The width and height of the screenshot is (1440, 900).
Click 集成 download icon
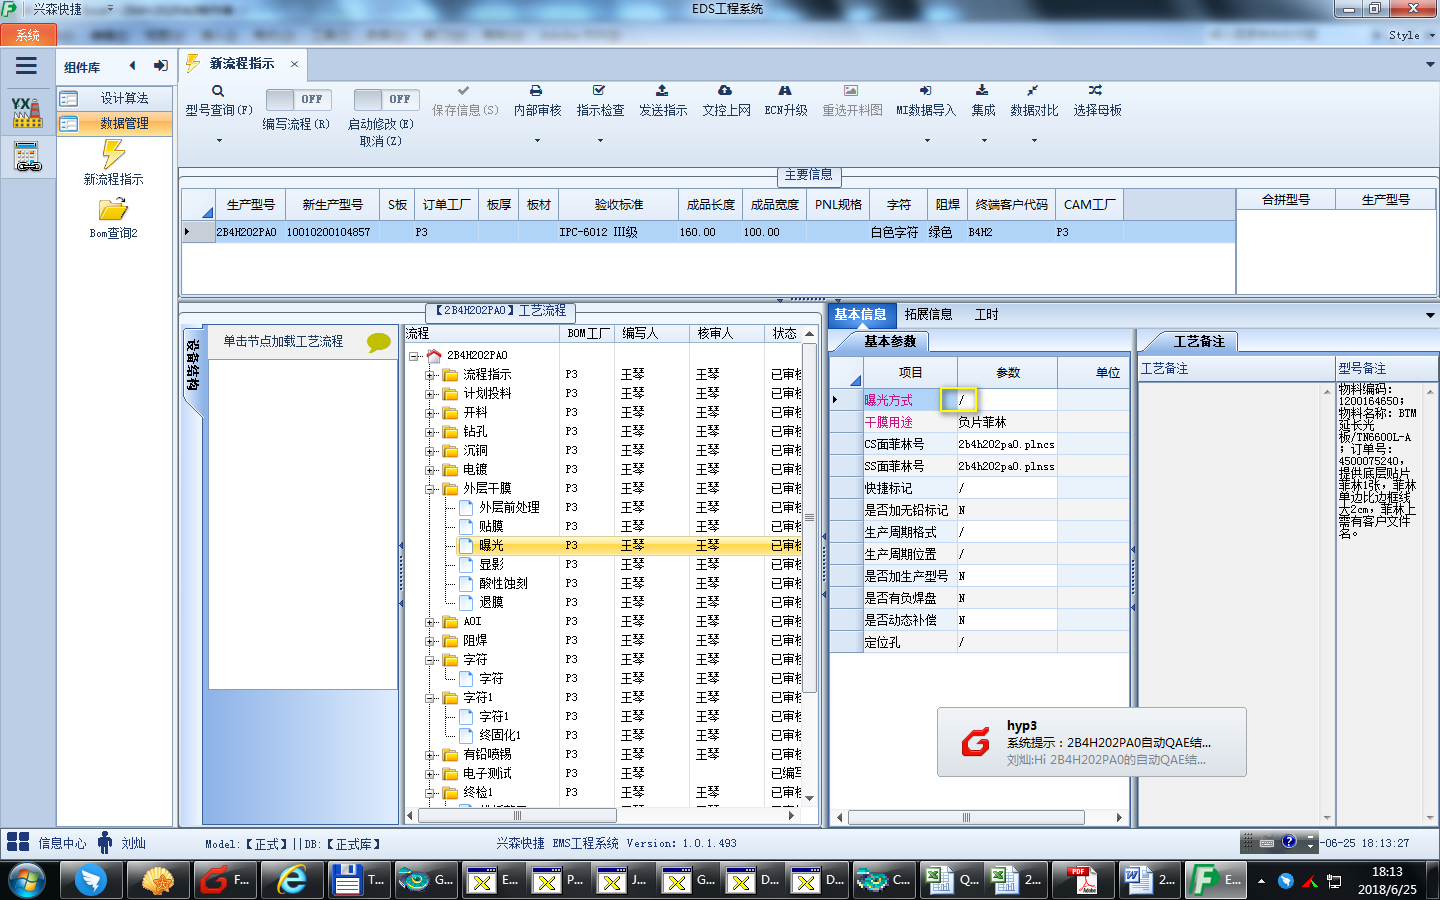(x=983, y=91)
